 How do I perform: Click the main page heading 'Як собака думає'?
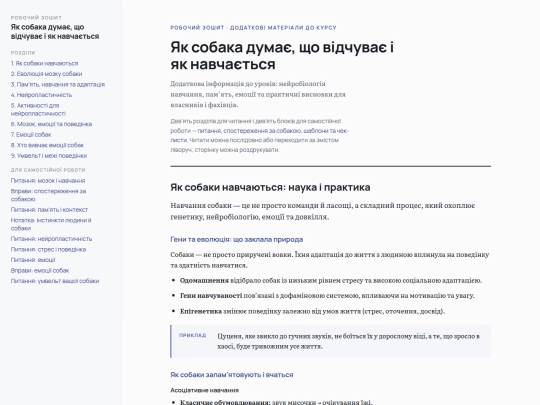282,55
